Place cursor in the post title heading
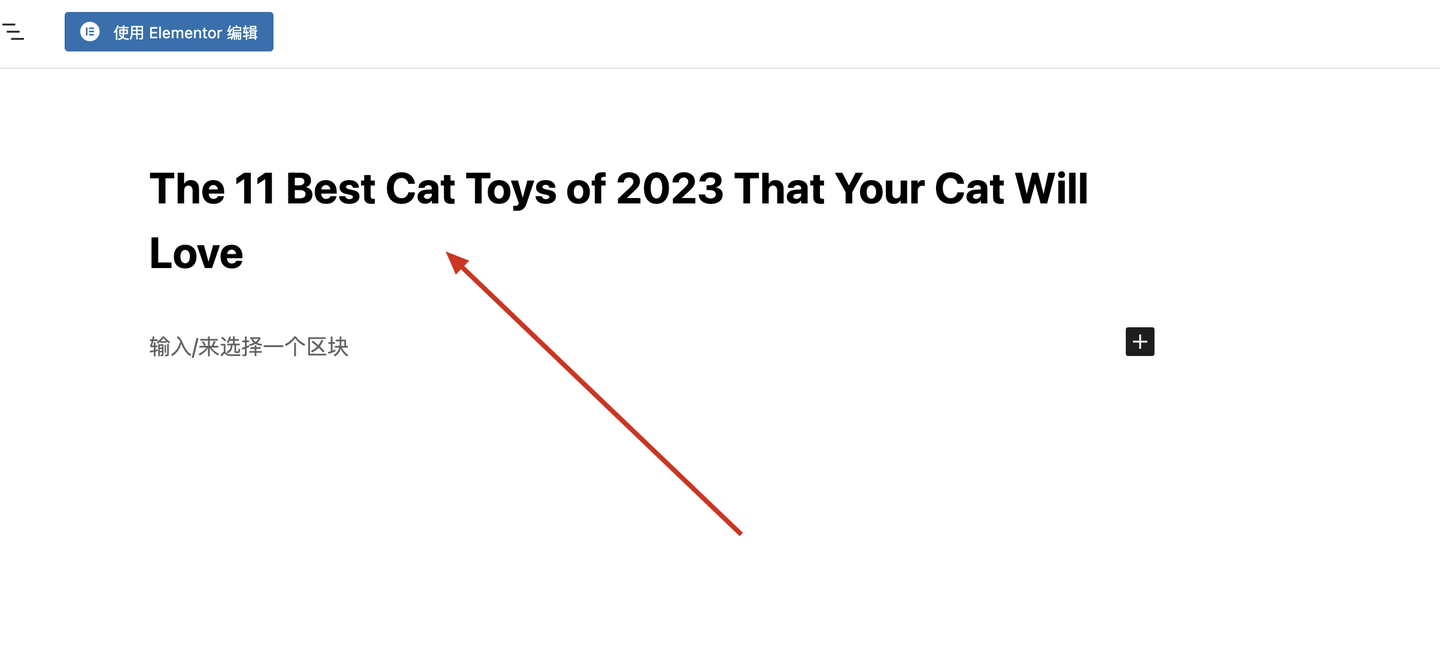The height and width of the screenshot is (645, 1440). [x=619, y=220]
